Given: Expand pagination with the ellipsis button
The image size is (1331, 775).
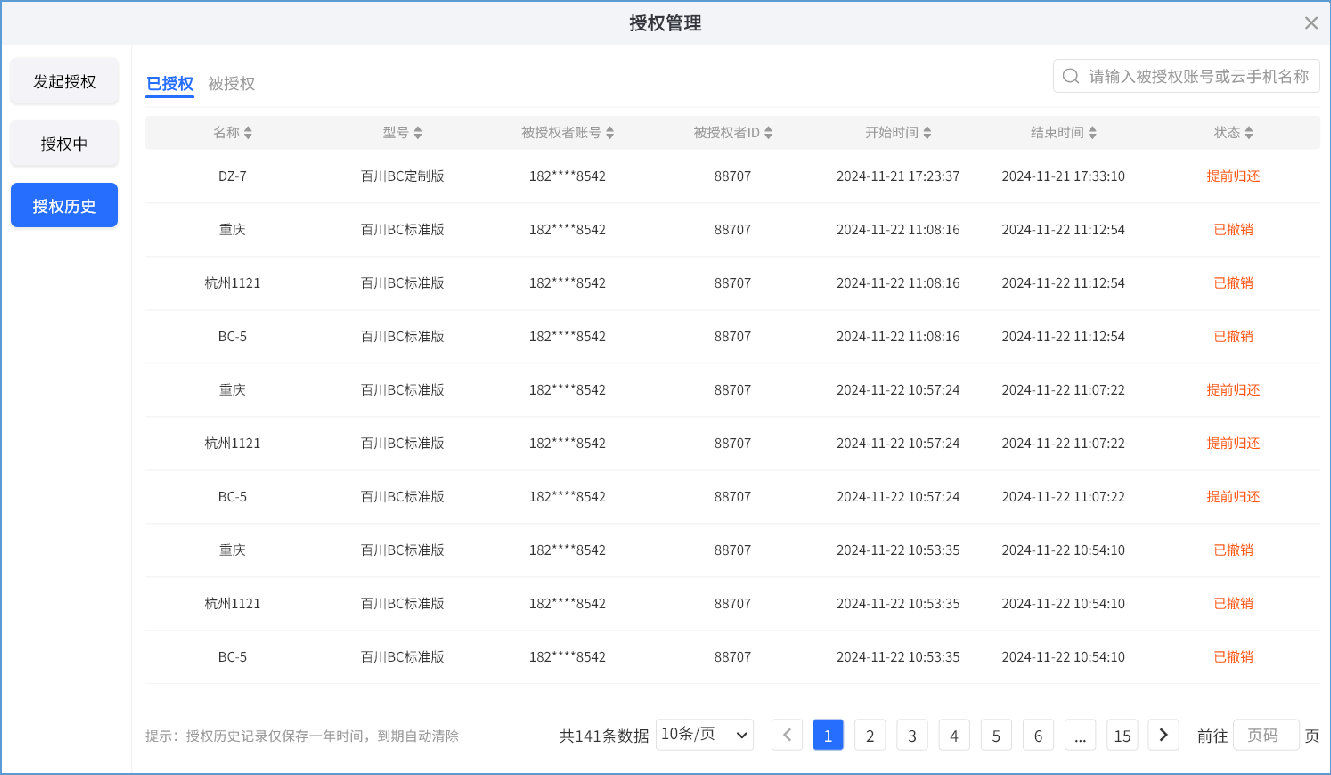Looking at the screenshot, I should tap(1079, 735).
